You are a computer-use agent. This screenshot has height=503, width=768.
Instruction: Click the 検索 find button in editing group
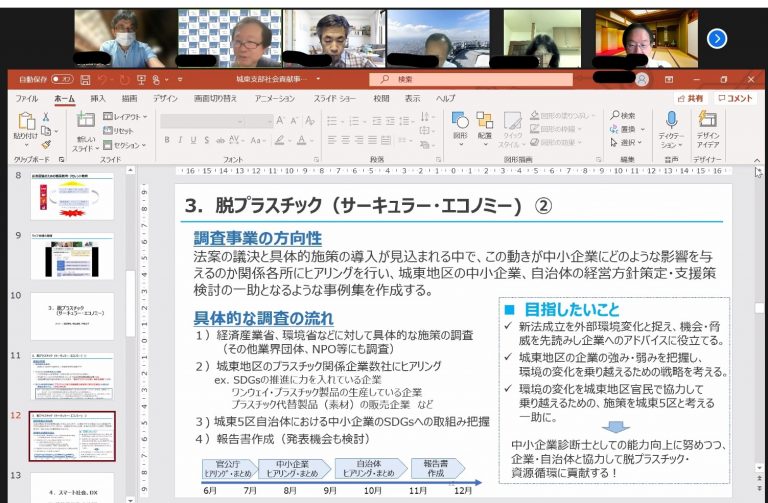point(623,116)
